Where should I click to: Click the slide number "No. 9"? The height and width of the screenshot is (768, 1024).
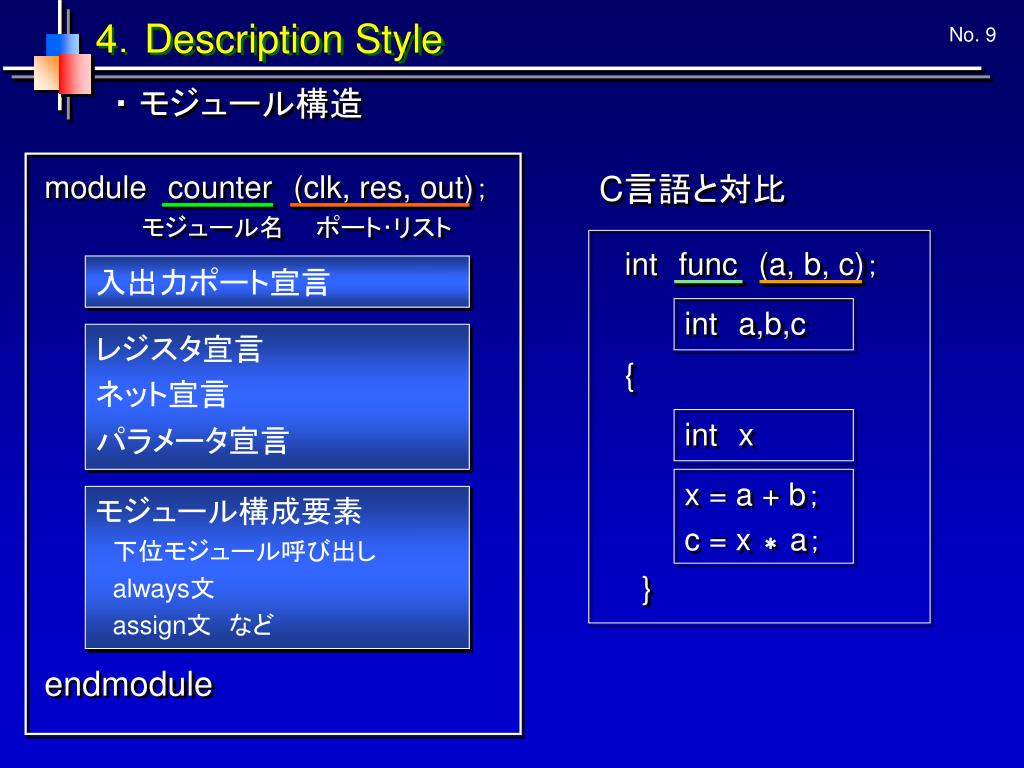click(972, 35)
